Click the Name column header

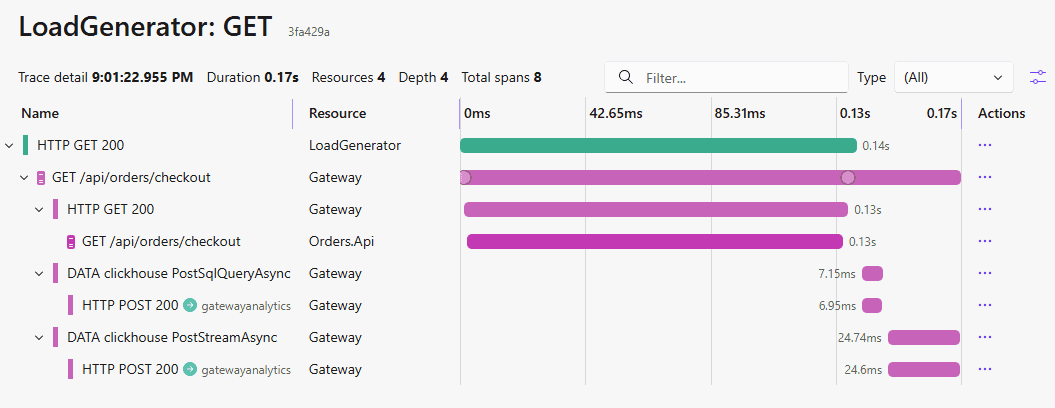click(40, 113)
